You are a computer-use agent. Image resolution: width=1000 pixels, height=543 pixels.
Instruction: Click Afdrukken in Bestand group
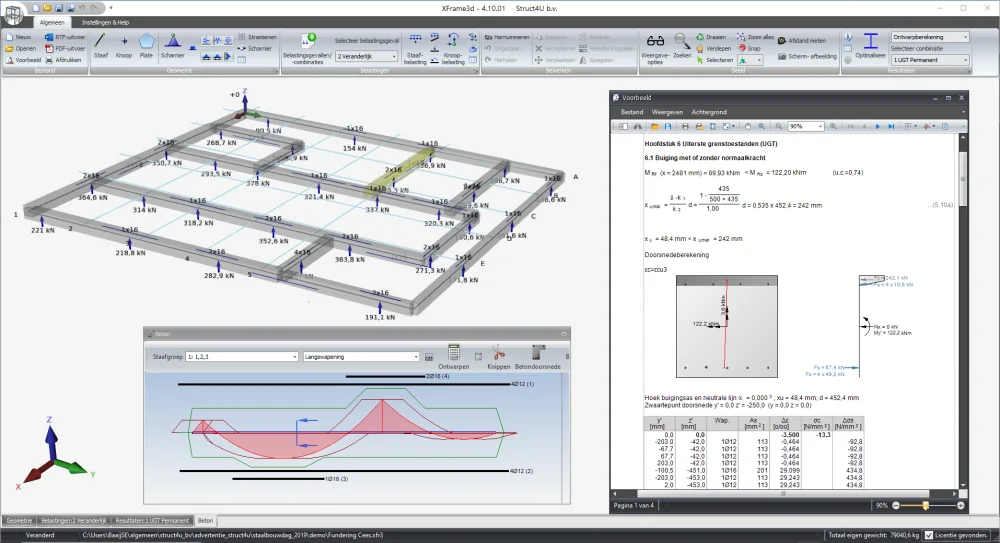63,60
